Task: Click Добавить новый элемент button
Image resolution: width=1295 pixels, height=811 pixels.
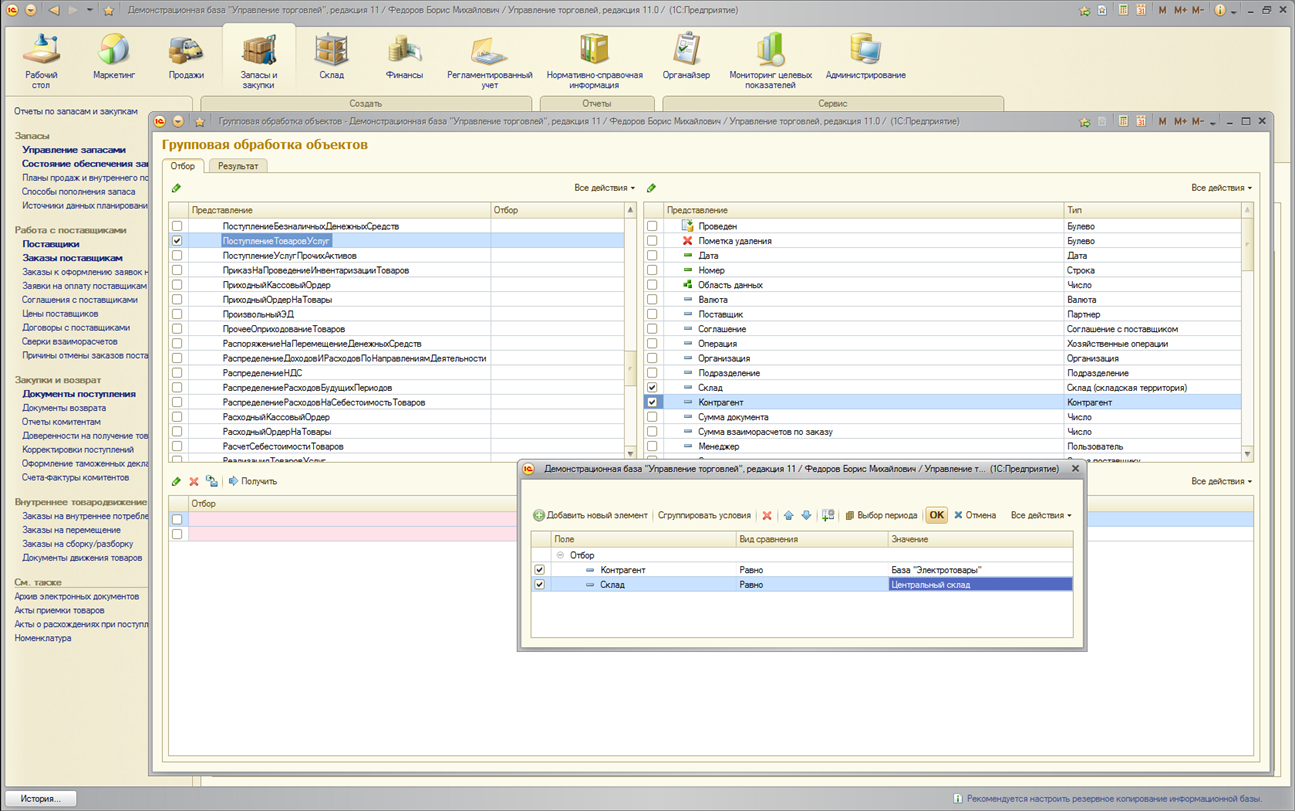Action: click(x=590, y=515)
